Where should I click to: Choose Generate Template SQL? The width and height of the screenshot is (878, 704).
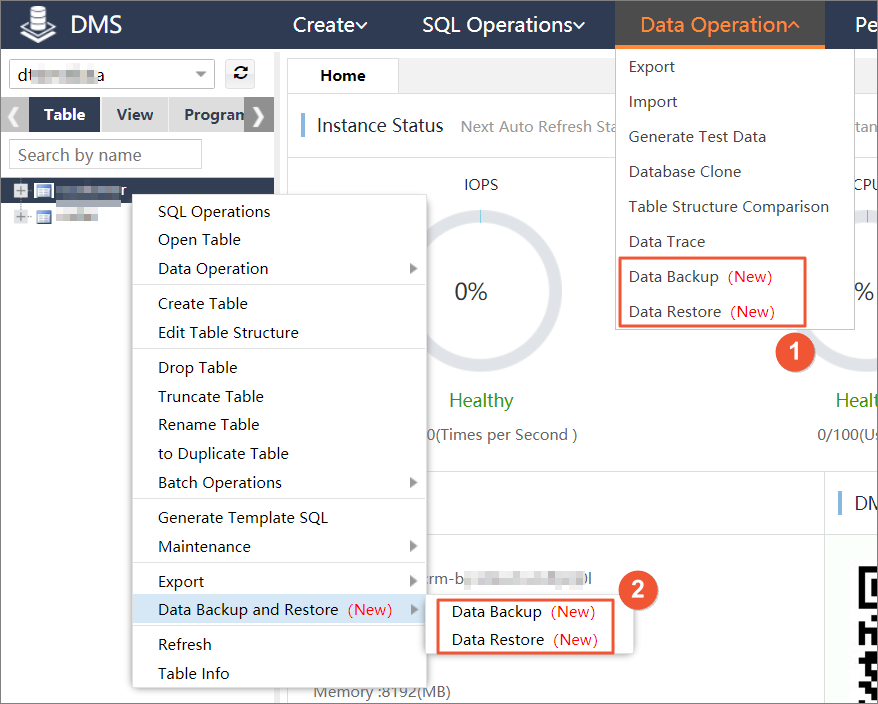243,517
